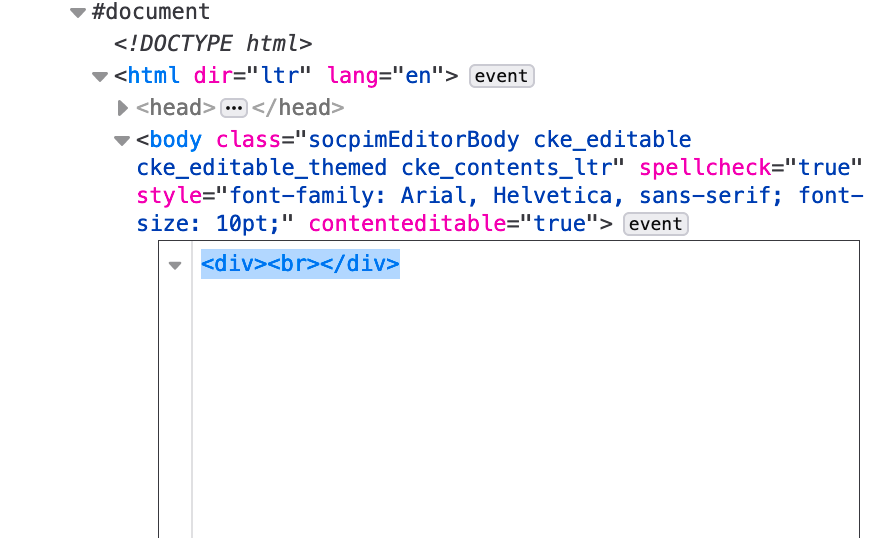Click the contenteditable="true" attribute
Viewport: 870px width, 538px height.
(454, 224)
